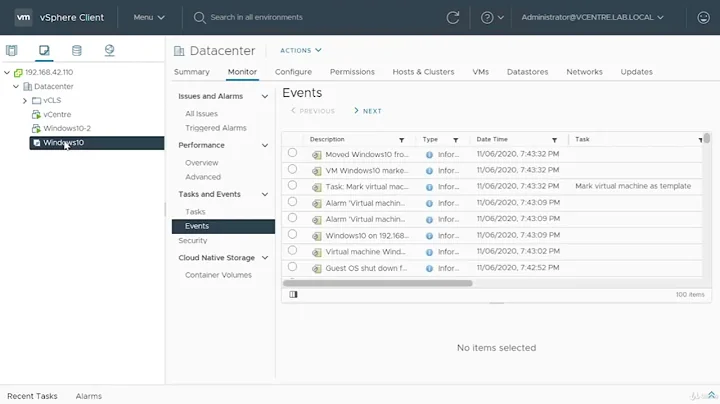Collapse the 192.168.42.110 tree node

7,73
